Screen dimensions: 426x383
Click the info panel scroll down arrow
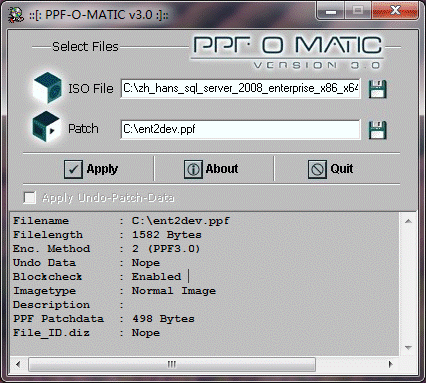pyautogui.click(x=408, y=348)
